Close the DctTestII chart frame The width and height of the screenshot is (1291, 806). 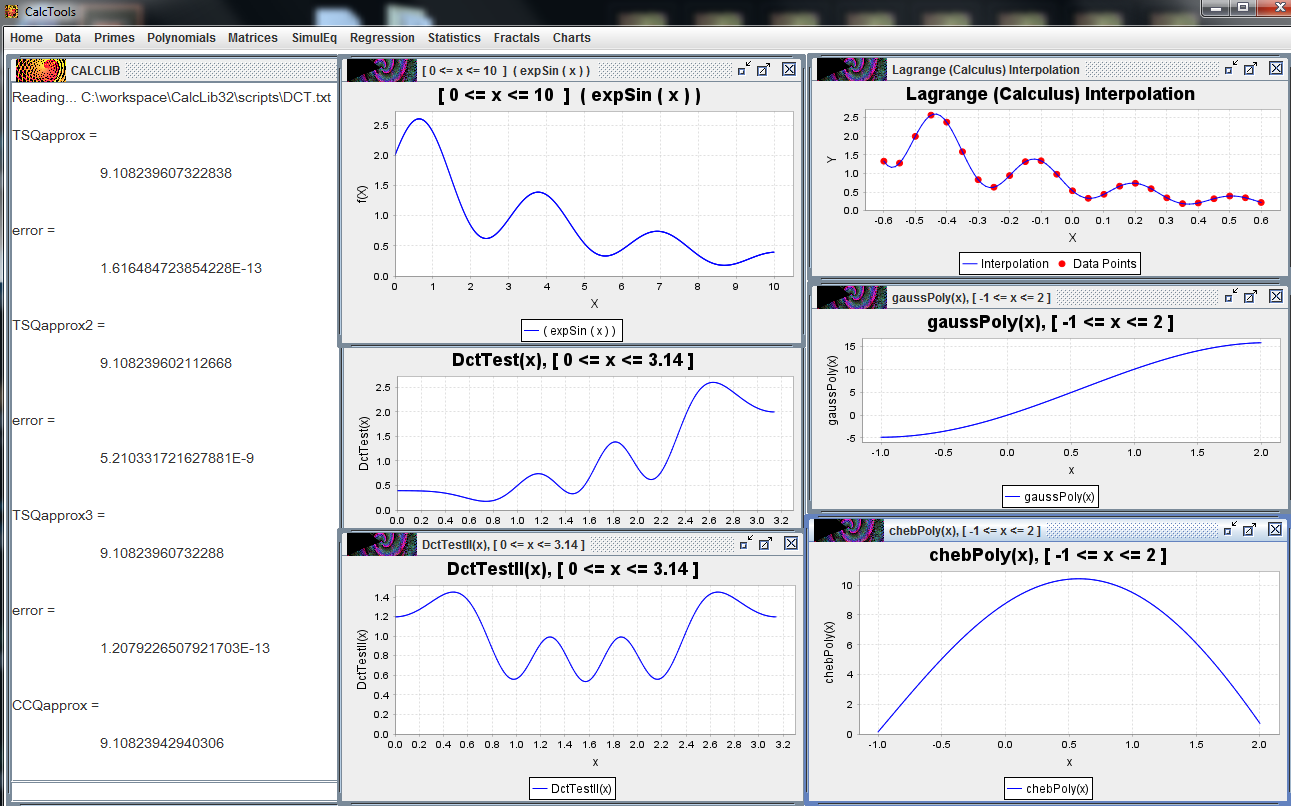pos(791,542)
